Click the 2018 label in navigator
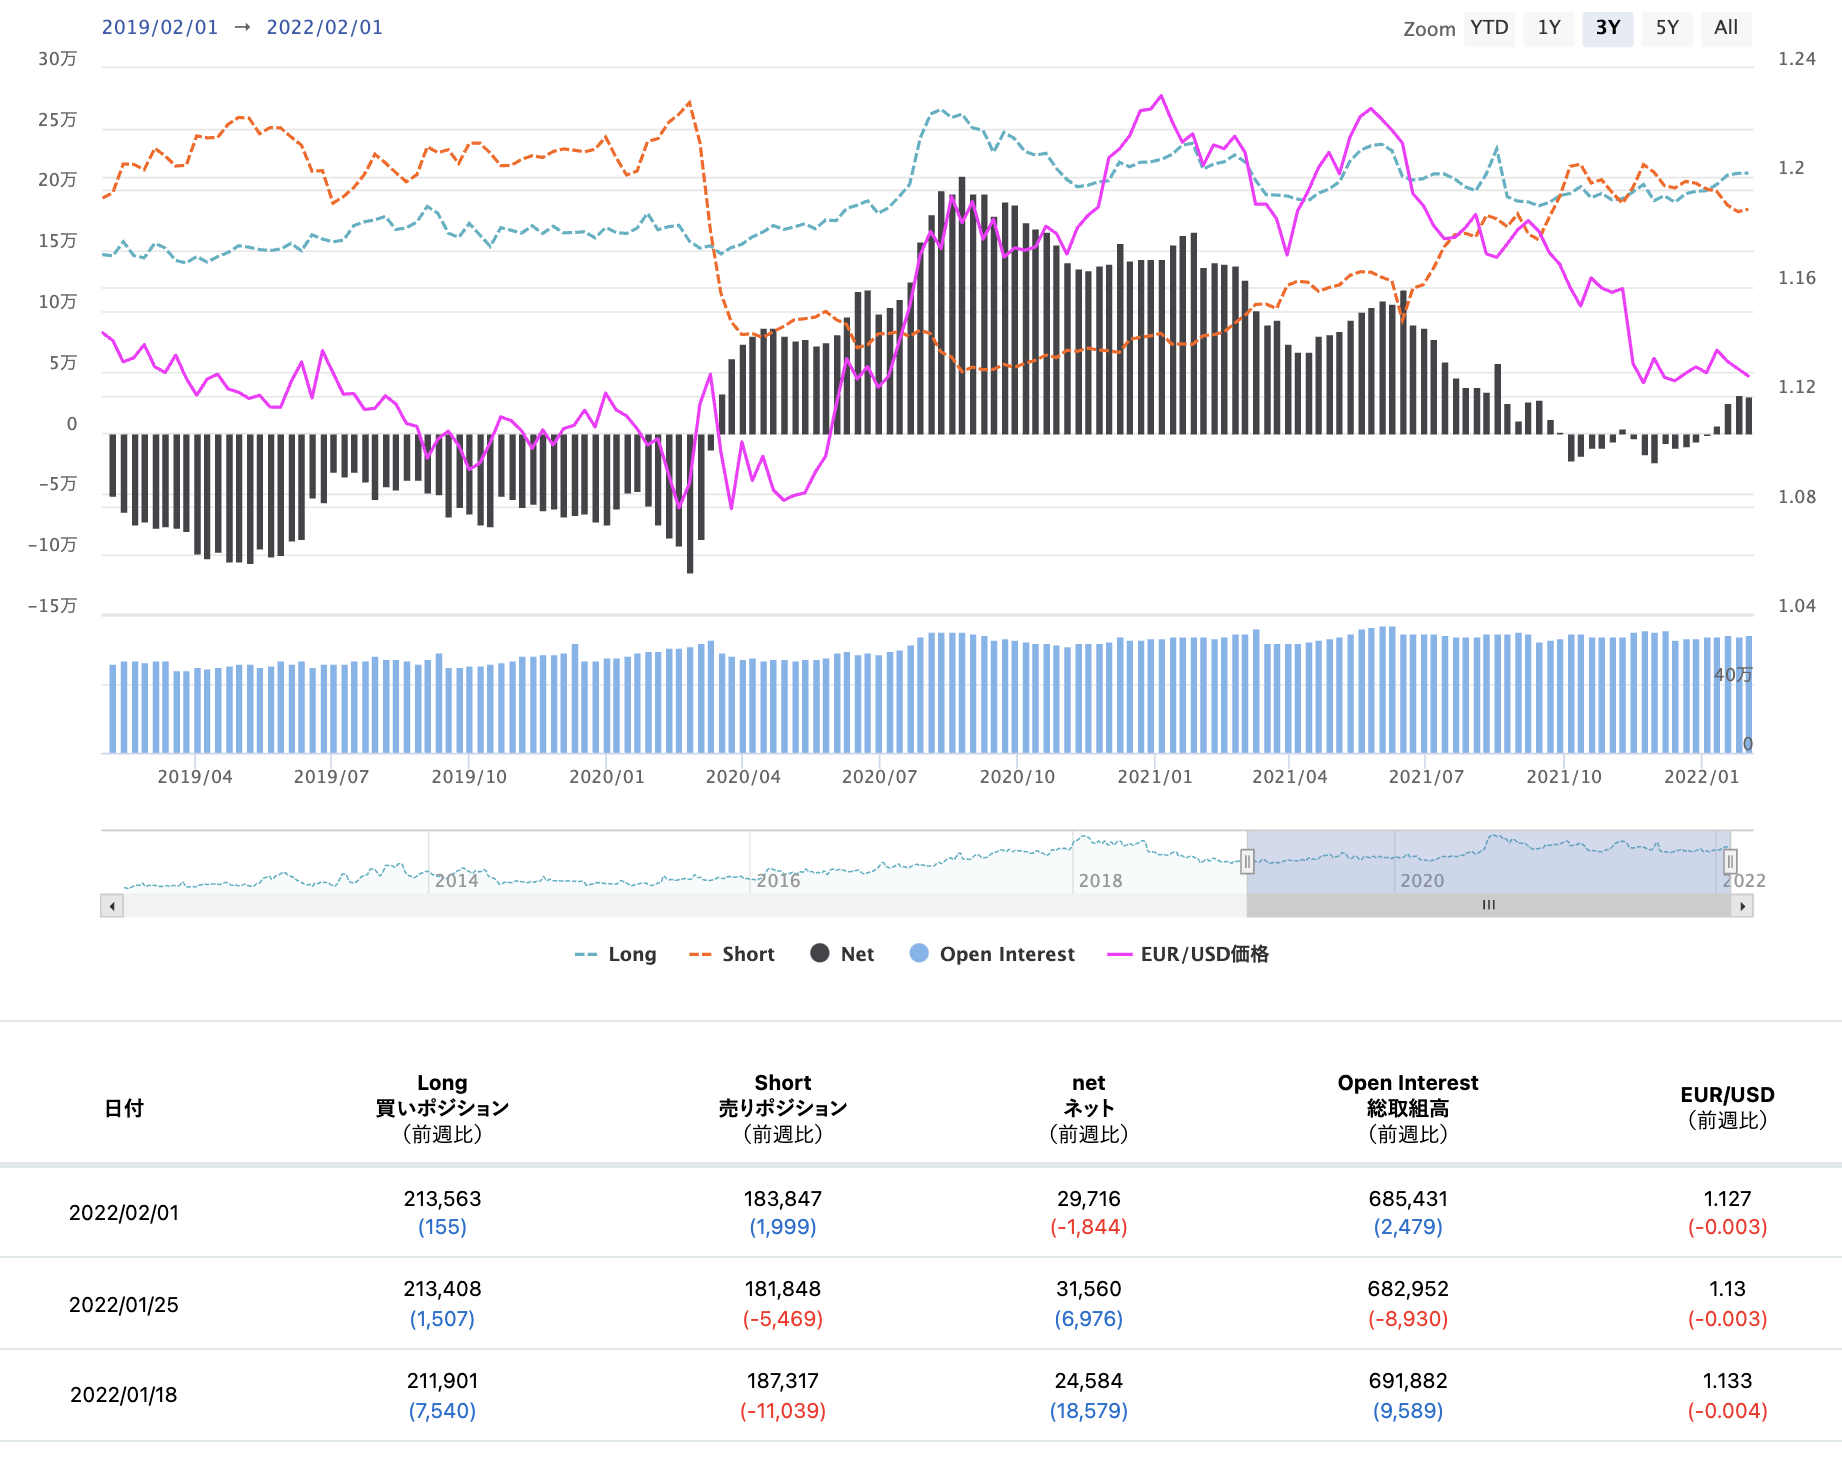Image resolution: width=1842 pixels, height=1464 pixels. point(1100,880)
